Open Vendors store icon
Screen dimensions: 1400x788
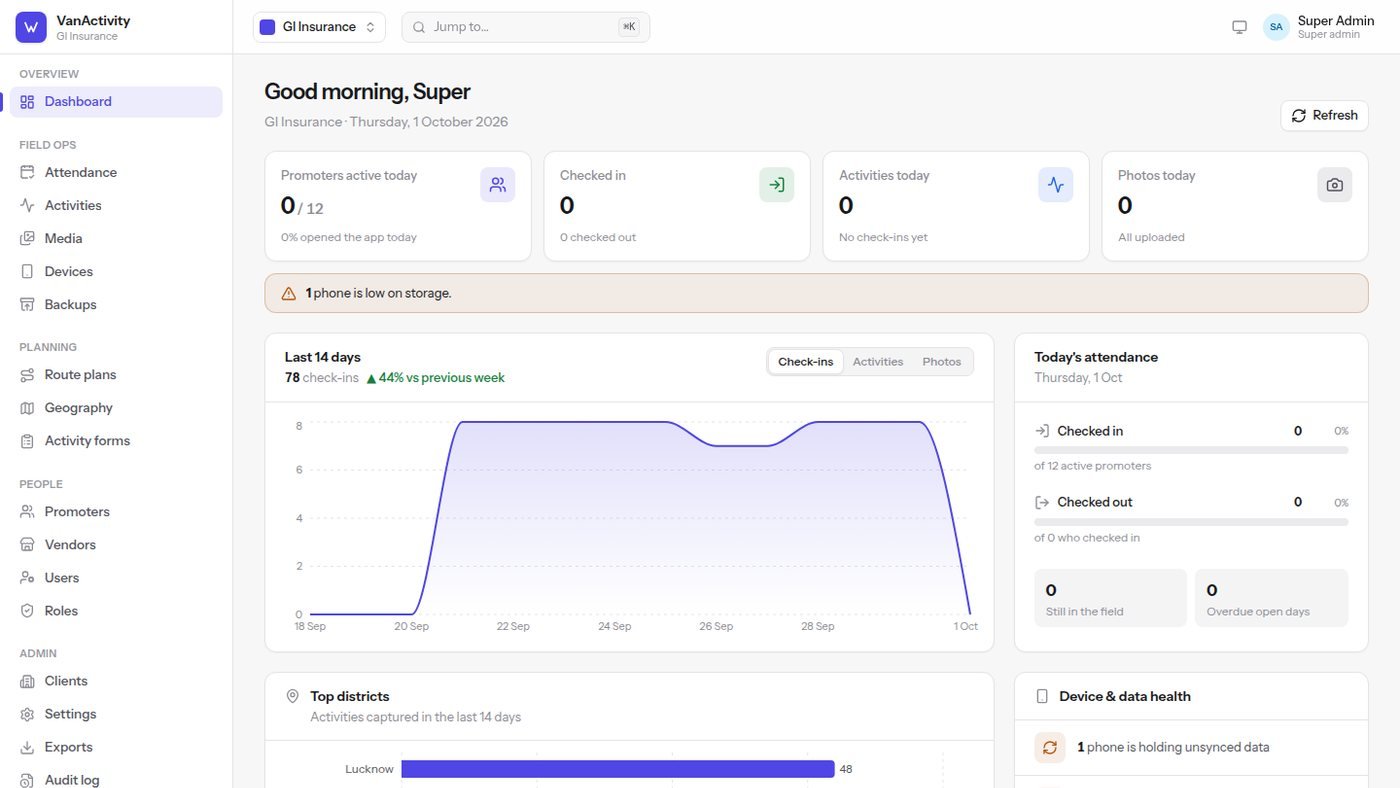coord(27,545)
